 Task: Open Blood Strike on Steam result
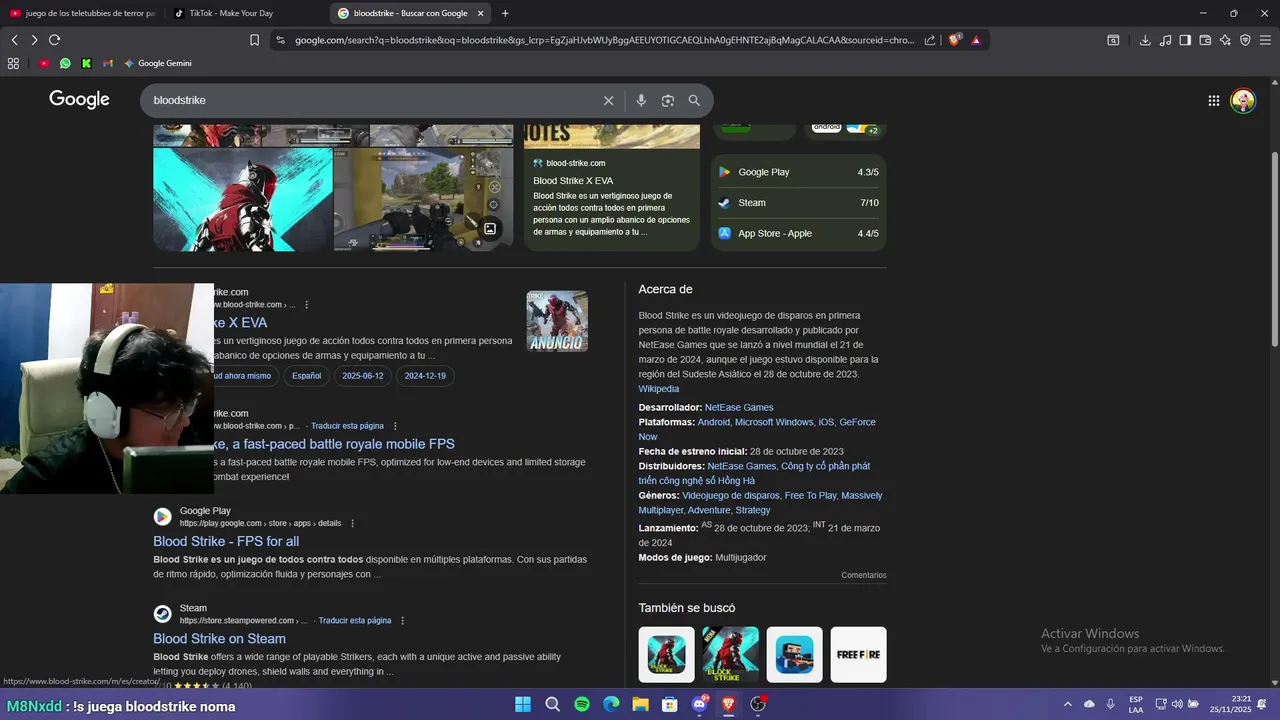click(219, 638)
